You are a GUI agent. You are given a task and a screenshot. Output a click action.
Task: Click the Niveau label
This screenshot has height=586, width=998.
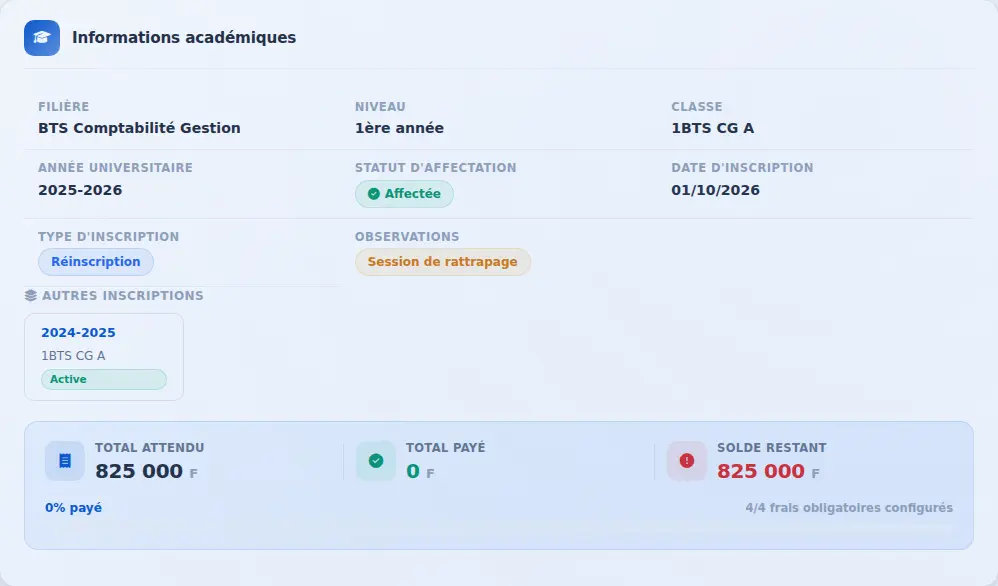(x=380, y=107)
